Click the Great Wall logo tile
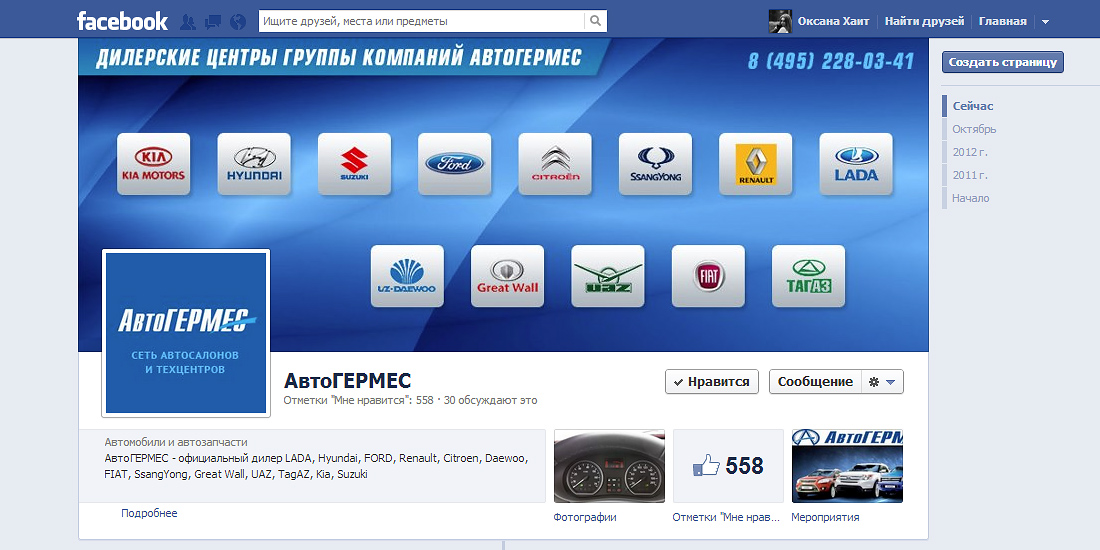1100x550 pixels. 507,276
